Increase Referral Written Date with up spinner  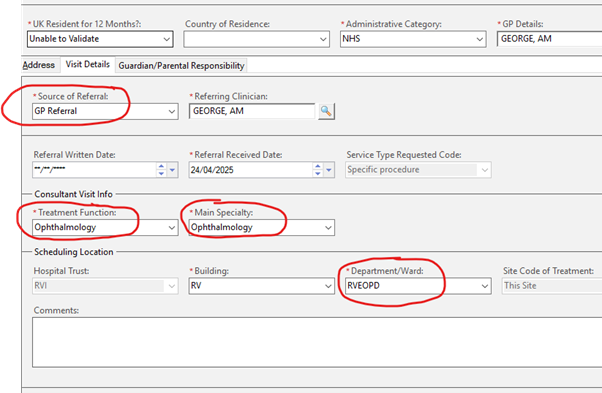coord(161,166)
